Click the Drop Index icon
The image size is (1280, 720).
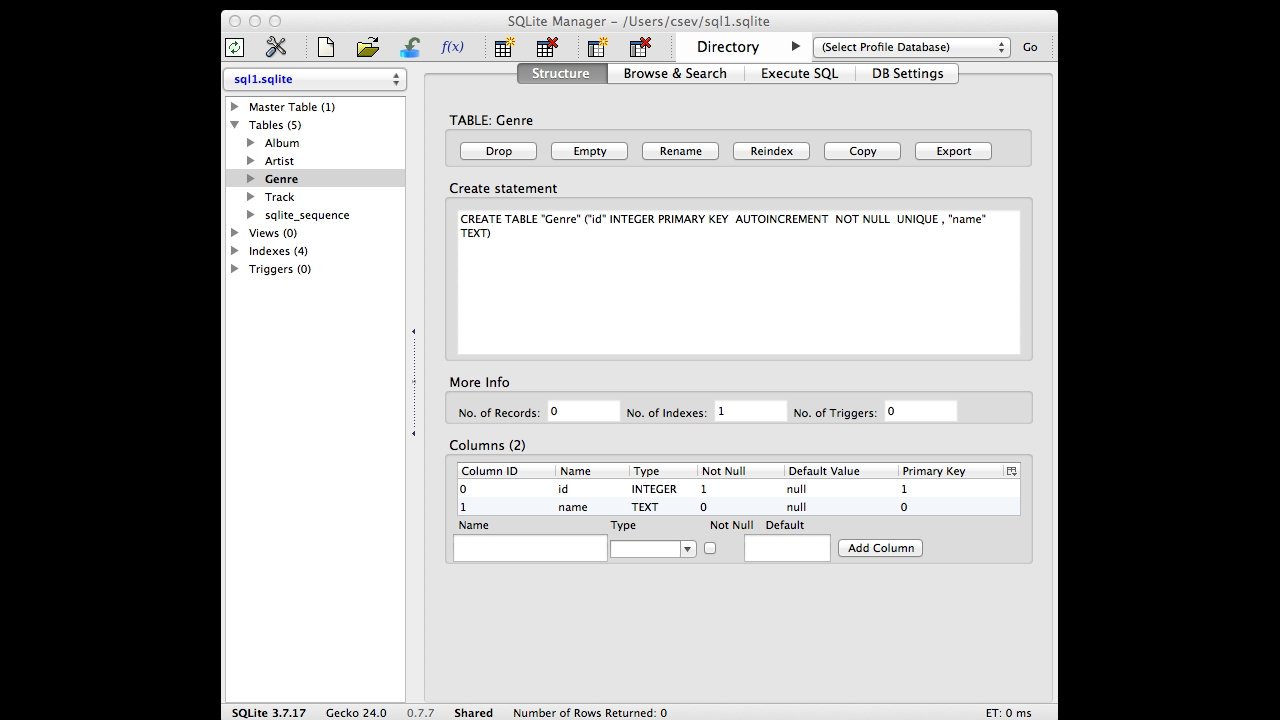pos(640,47)
